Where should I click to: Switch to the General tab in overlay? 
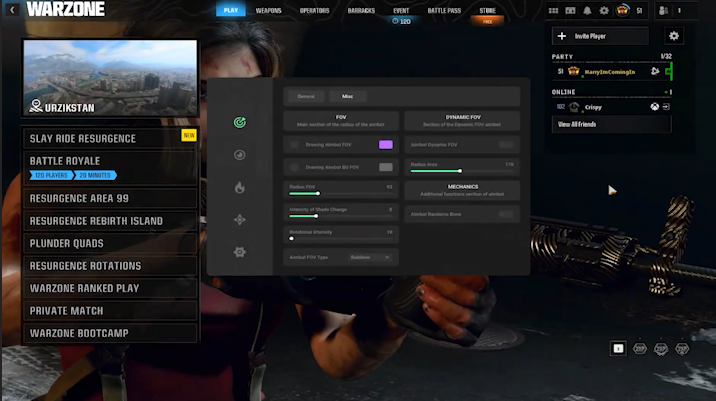[x=306, y=96]
